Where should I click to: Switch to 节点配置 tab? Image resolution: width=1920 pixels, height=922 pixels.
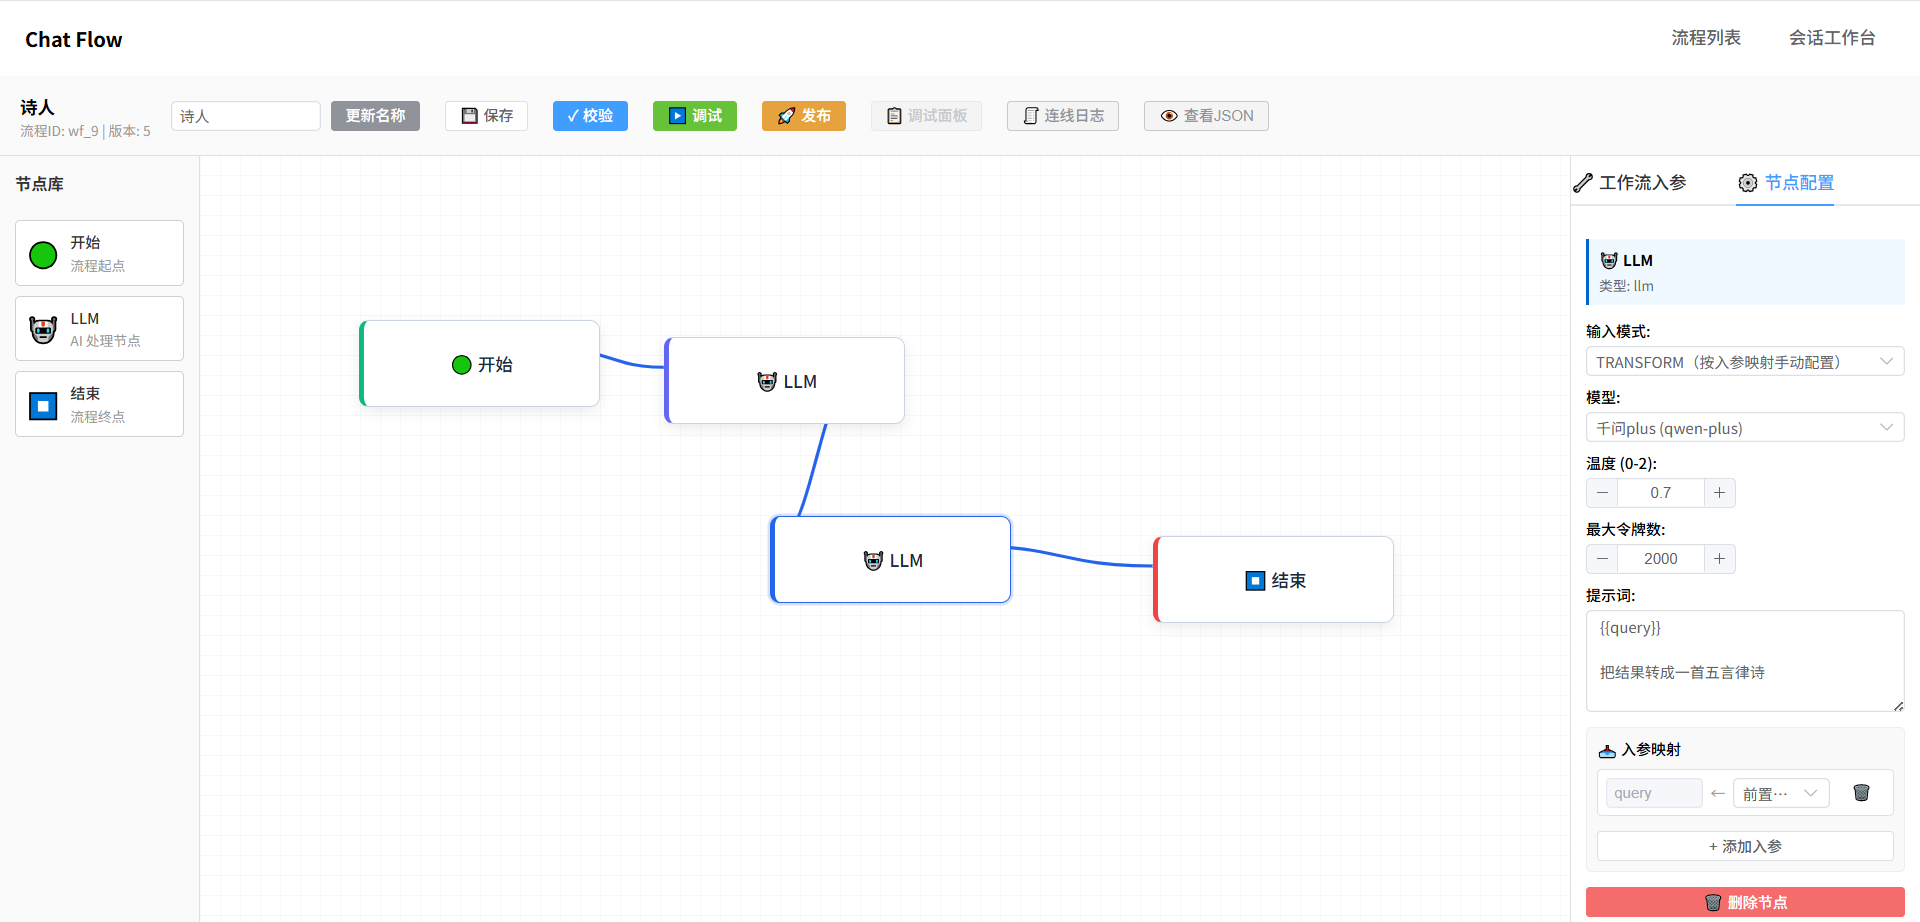(1785, 183)
